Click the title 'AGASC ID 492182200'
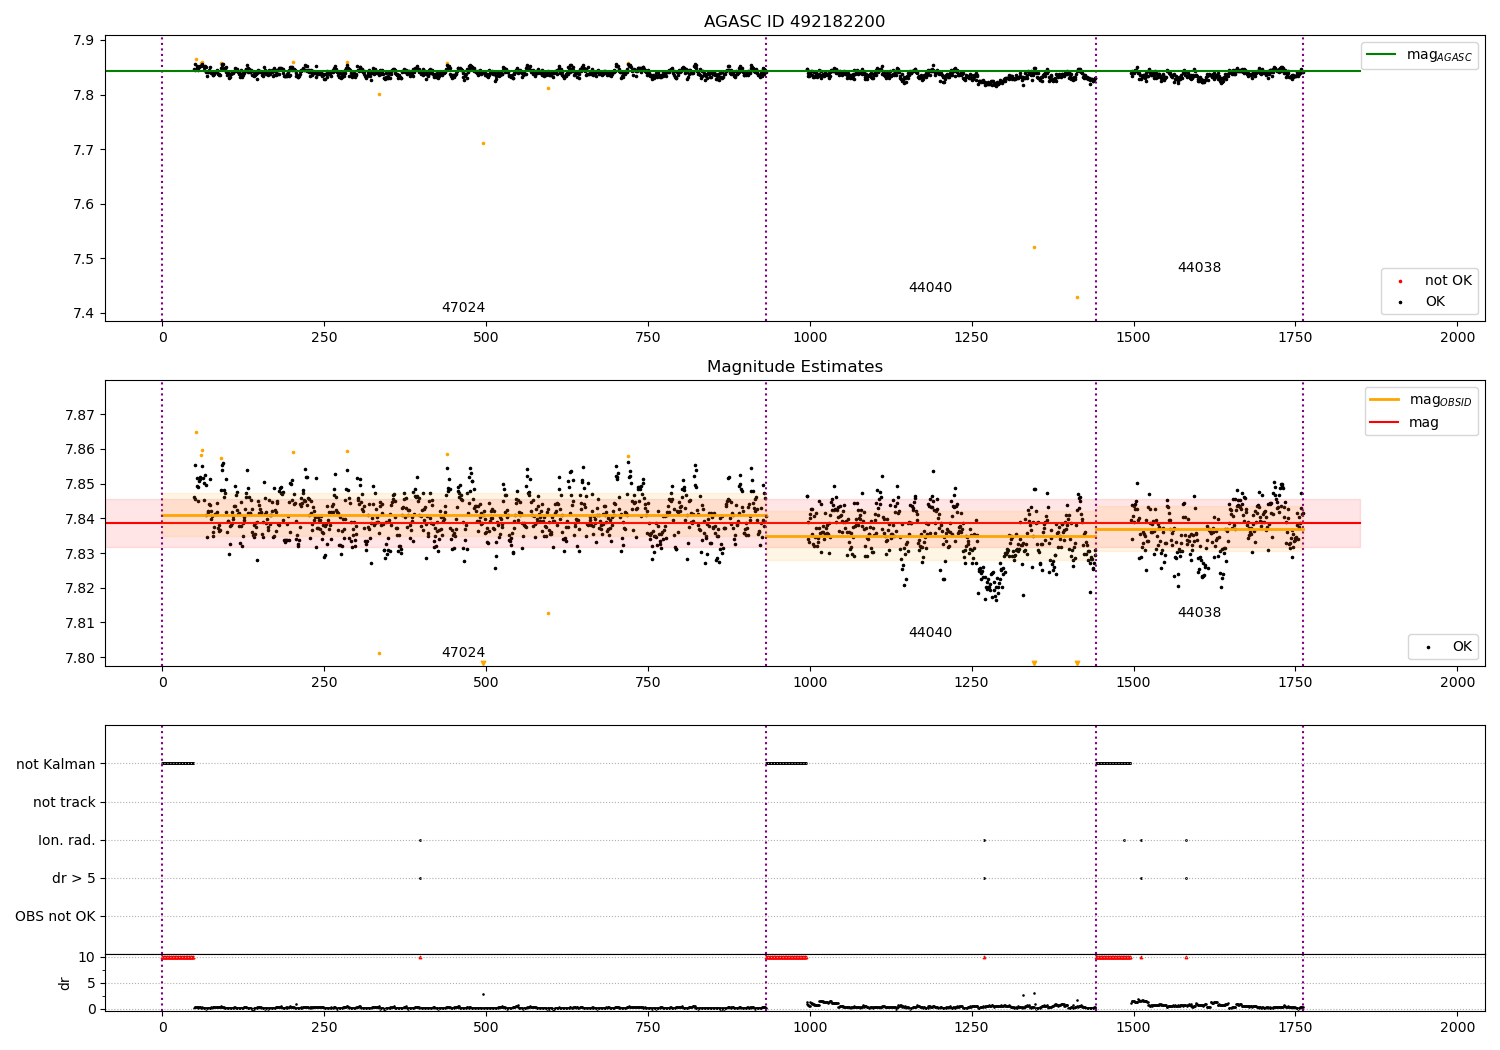The image size is (1500, 1050). (x=794, y=22)
